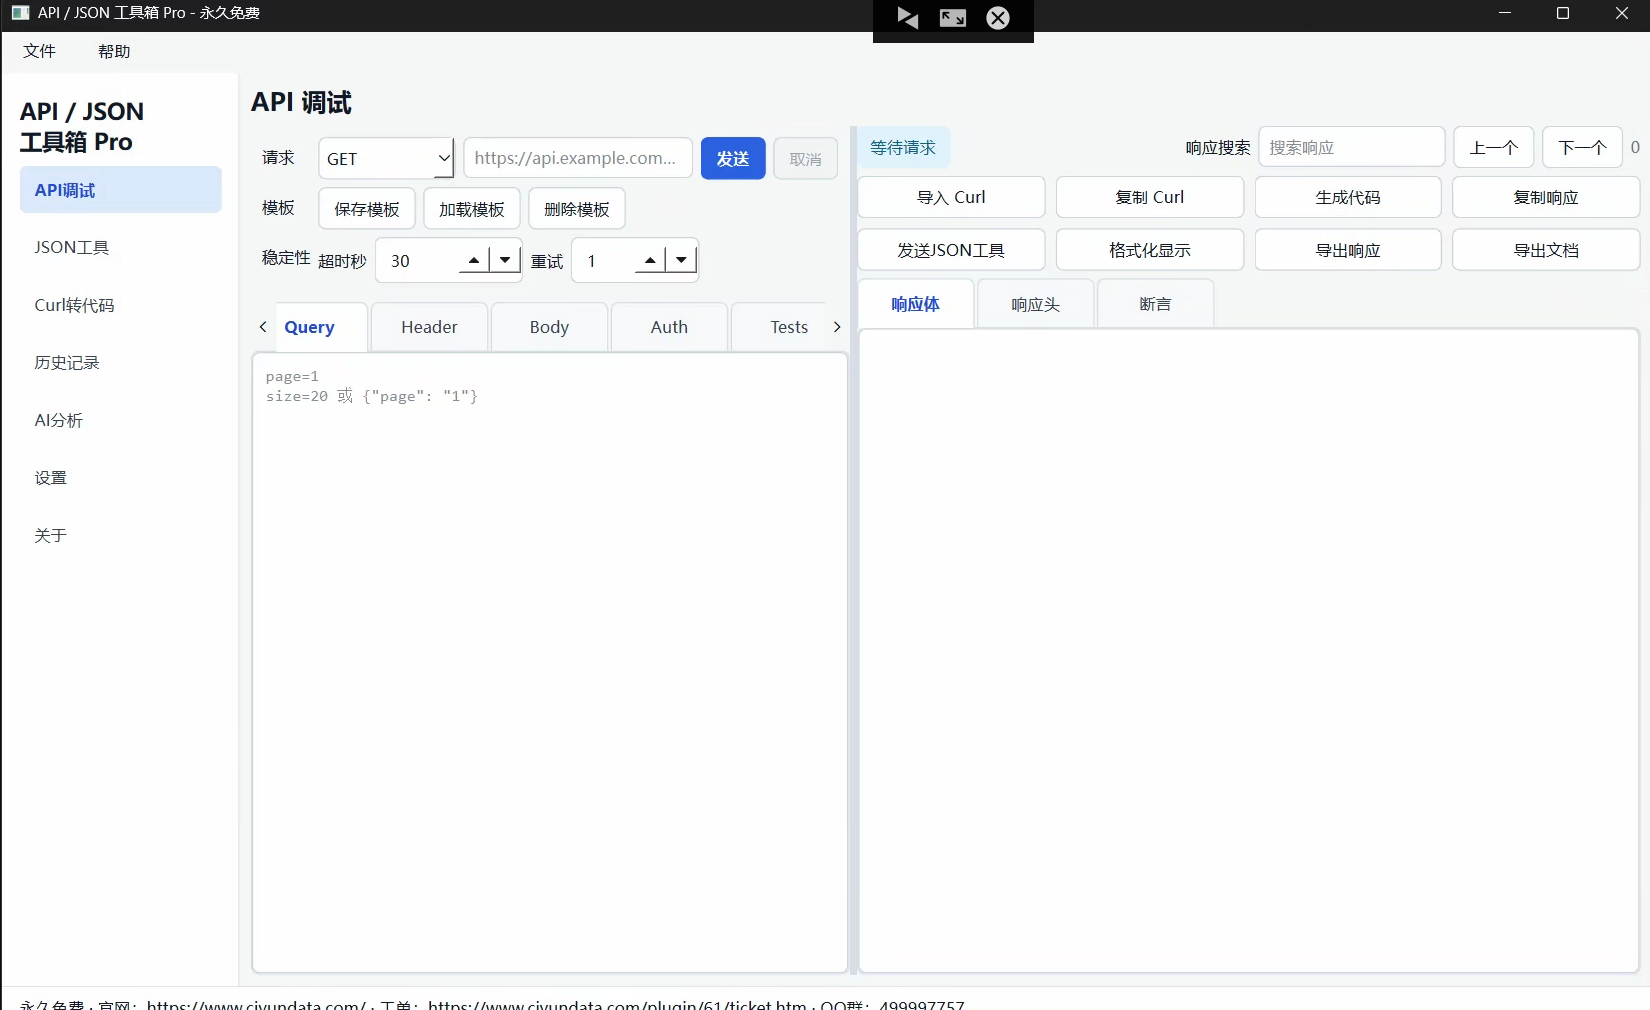This screenshot has height=1010, width=1650.
Task: Click the remote overlay pointer icon
Action: [x=908, y=18]
